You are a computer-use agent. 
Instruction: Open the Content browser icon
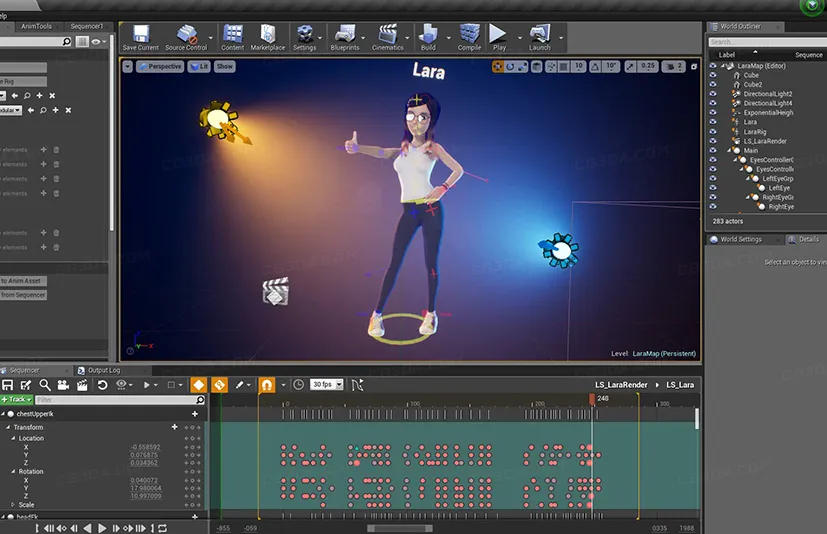click(x=233, y=37)
